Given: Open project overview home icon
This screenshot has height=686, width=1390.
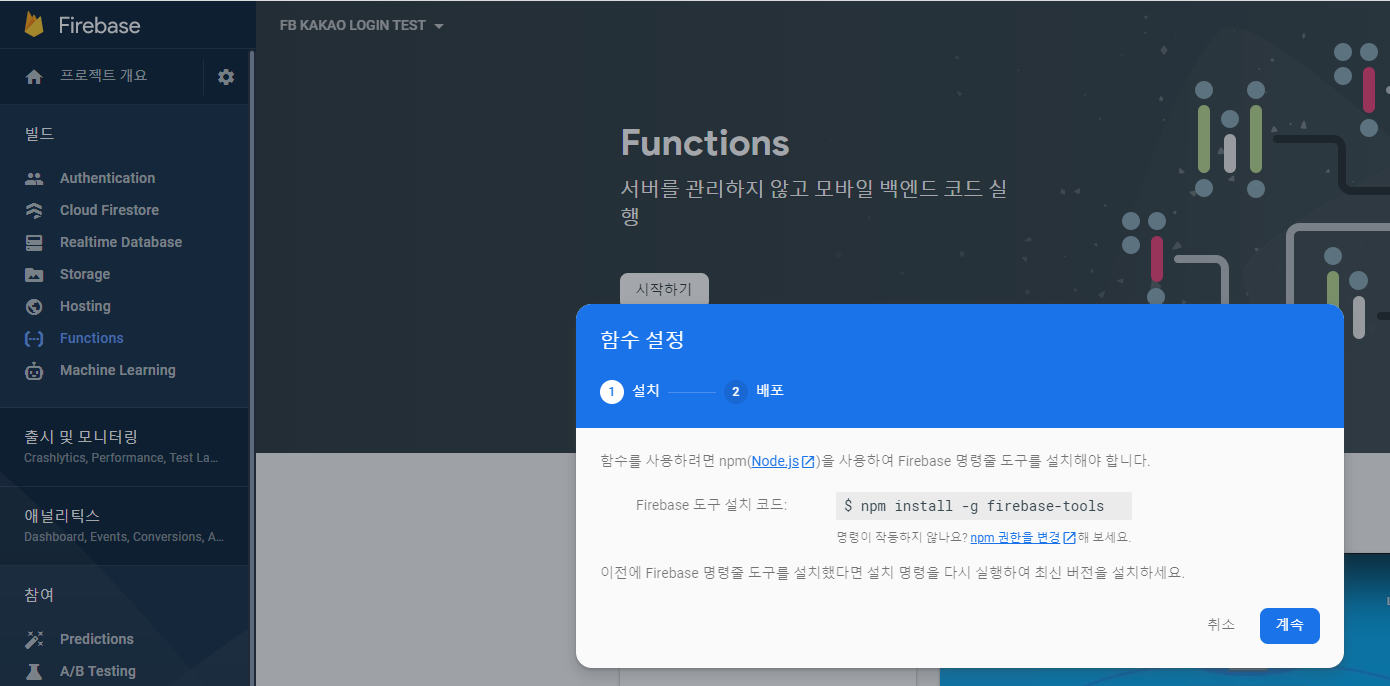Looking at the screenshot, I should (x=34, y=77).
